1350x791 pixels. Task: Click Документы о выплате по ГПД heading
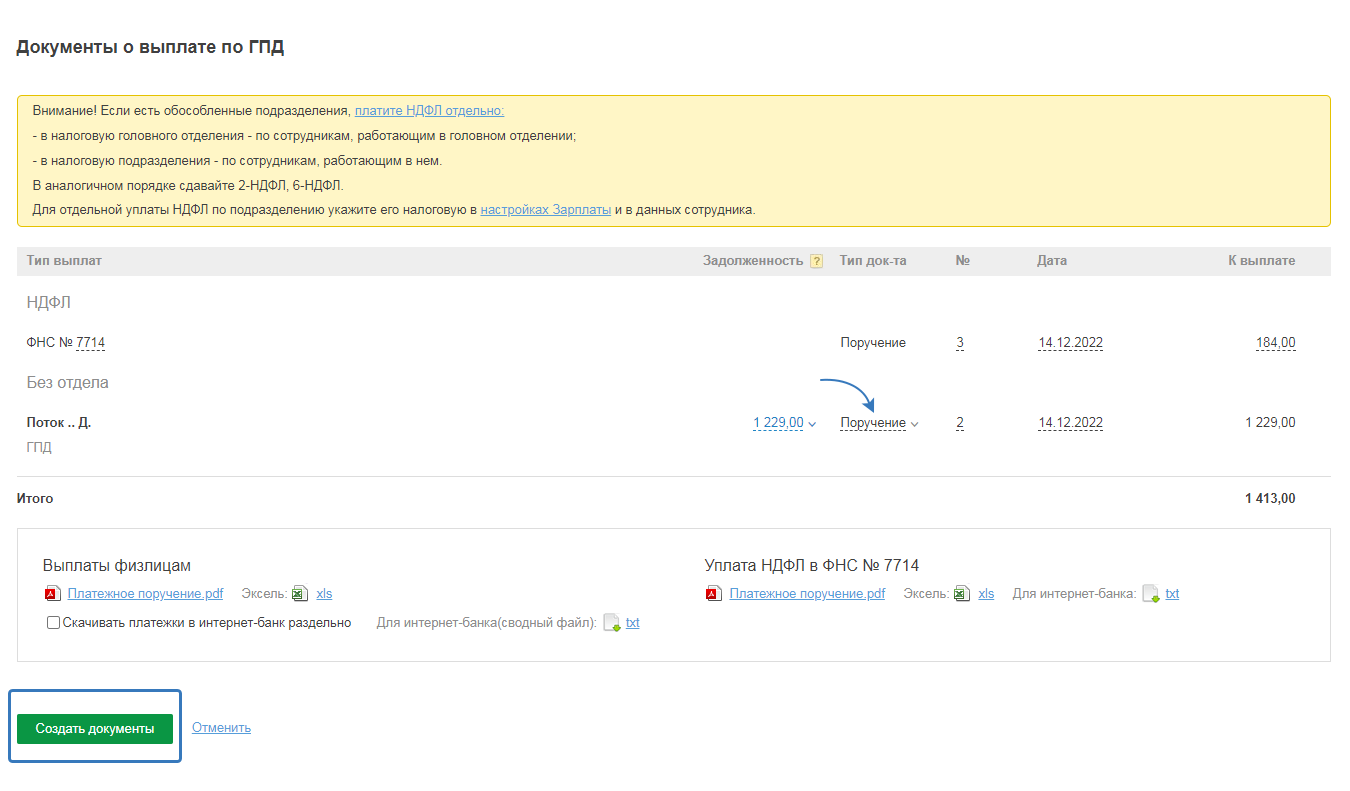tap(151, 47)
